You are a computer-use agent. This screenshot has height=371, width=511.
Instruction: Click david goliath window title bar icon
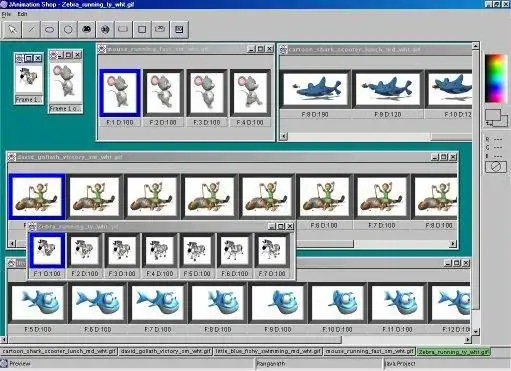(x=12, y=157)
